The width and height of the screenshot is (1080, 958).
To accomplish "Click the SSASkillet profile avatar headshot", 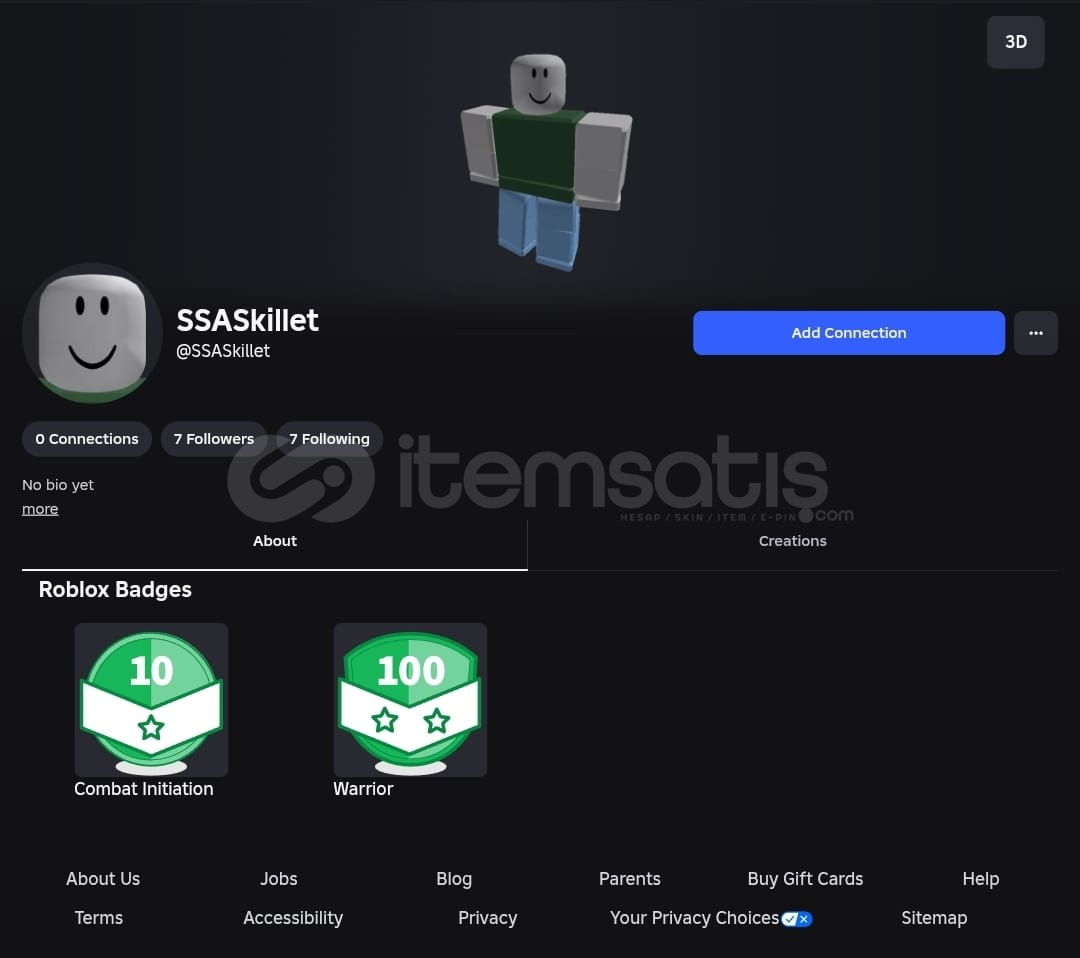I will 92,333.
